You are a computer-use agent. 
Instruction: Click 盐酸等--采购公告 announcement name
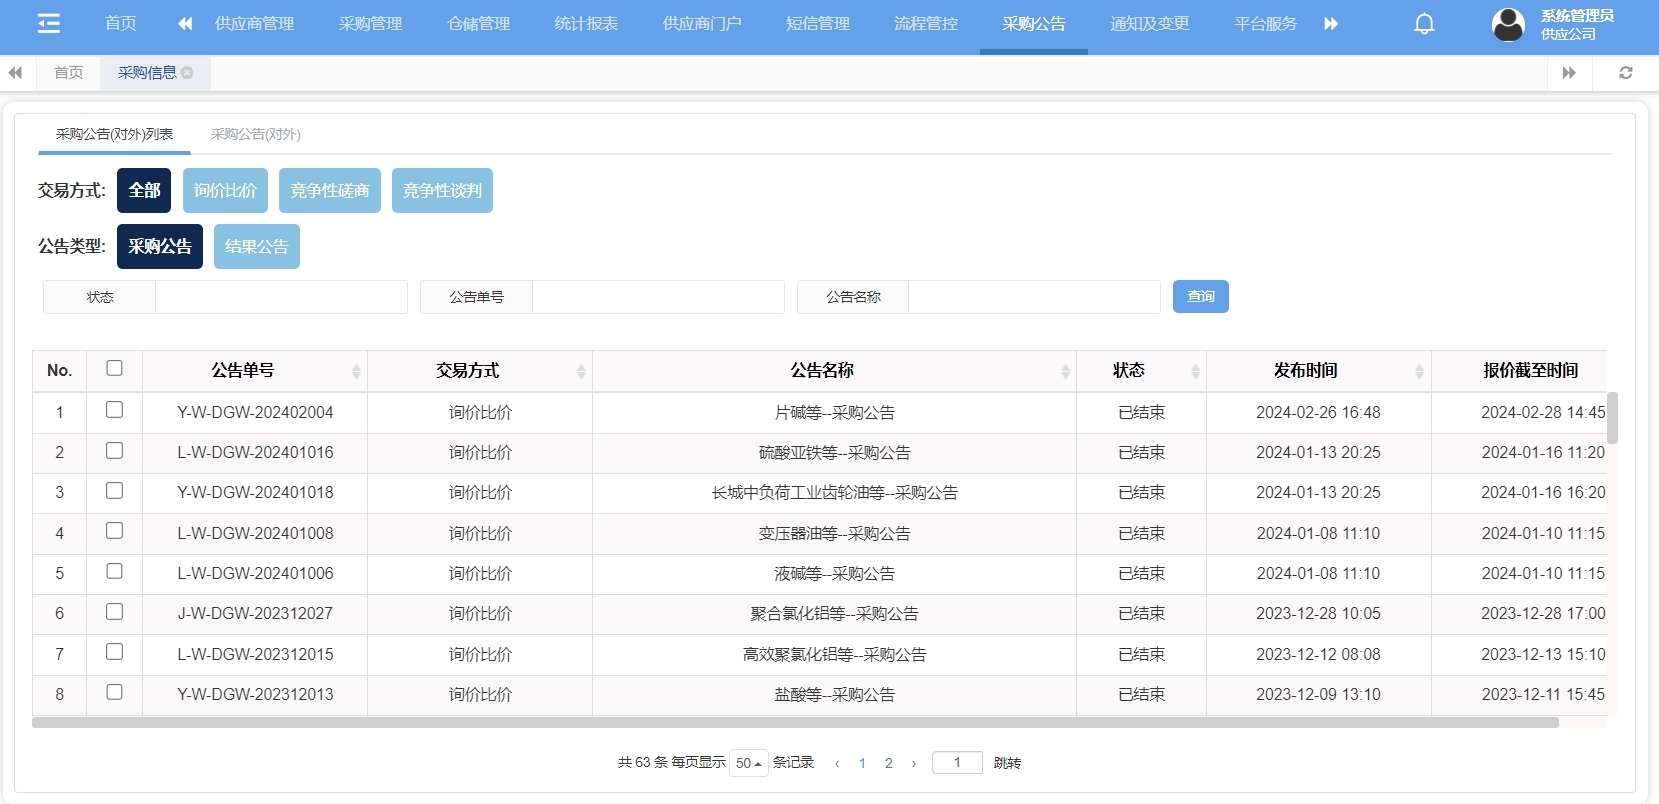coord(834,694)
